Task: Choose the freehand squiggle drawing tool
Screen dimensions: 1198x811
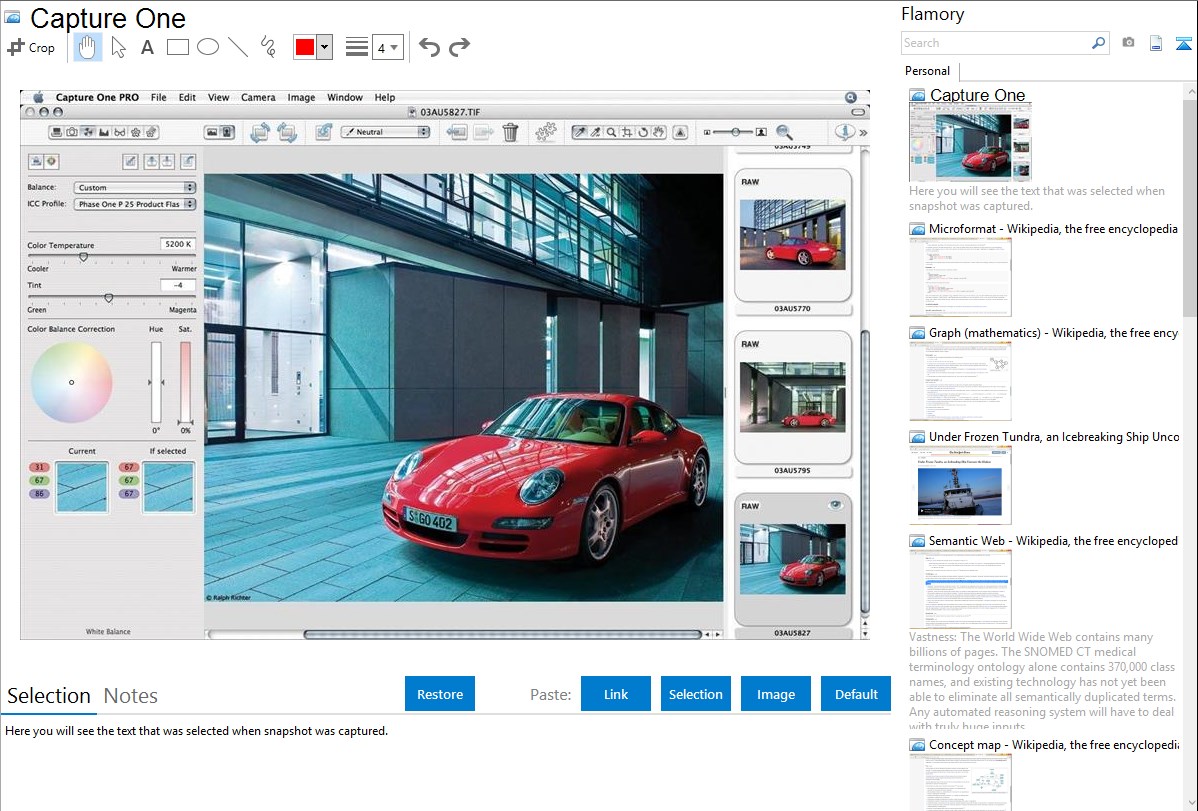Action: [x=268, y=47]
